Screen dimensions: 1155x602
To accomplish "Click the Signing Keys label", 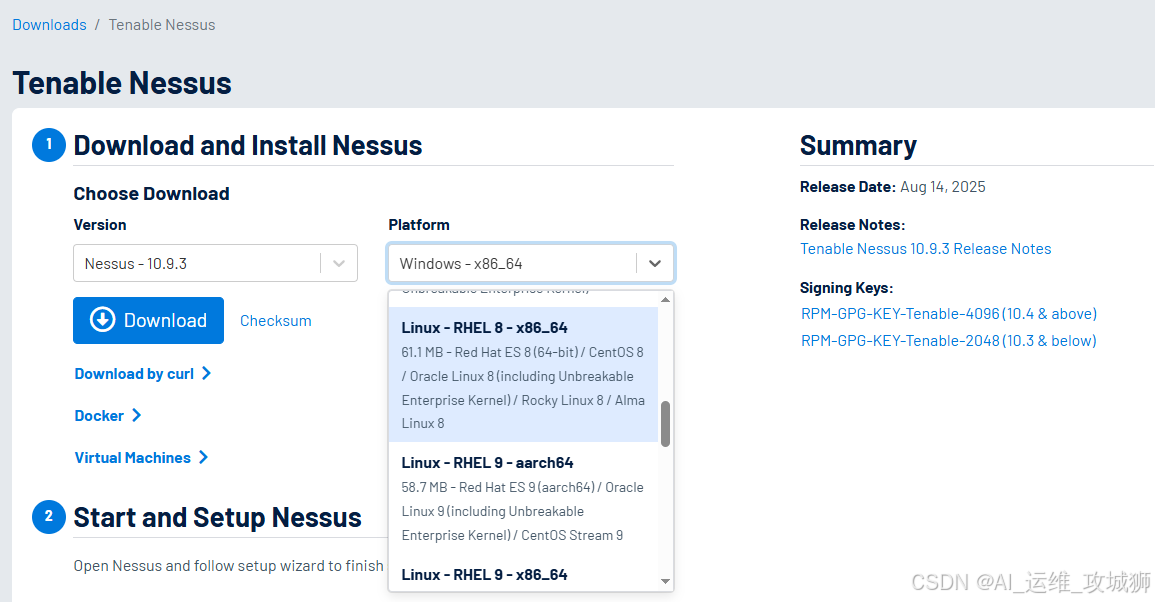I will [846, 288].
